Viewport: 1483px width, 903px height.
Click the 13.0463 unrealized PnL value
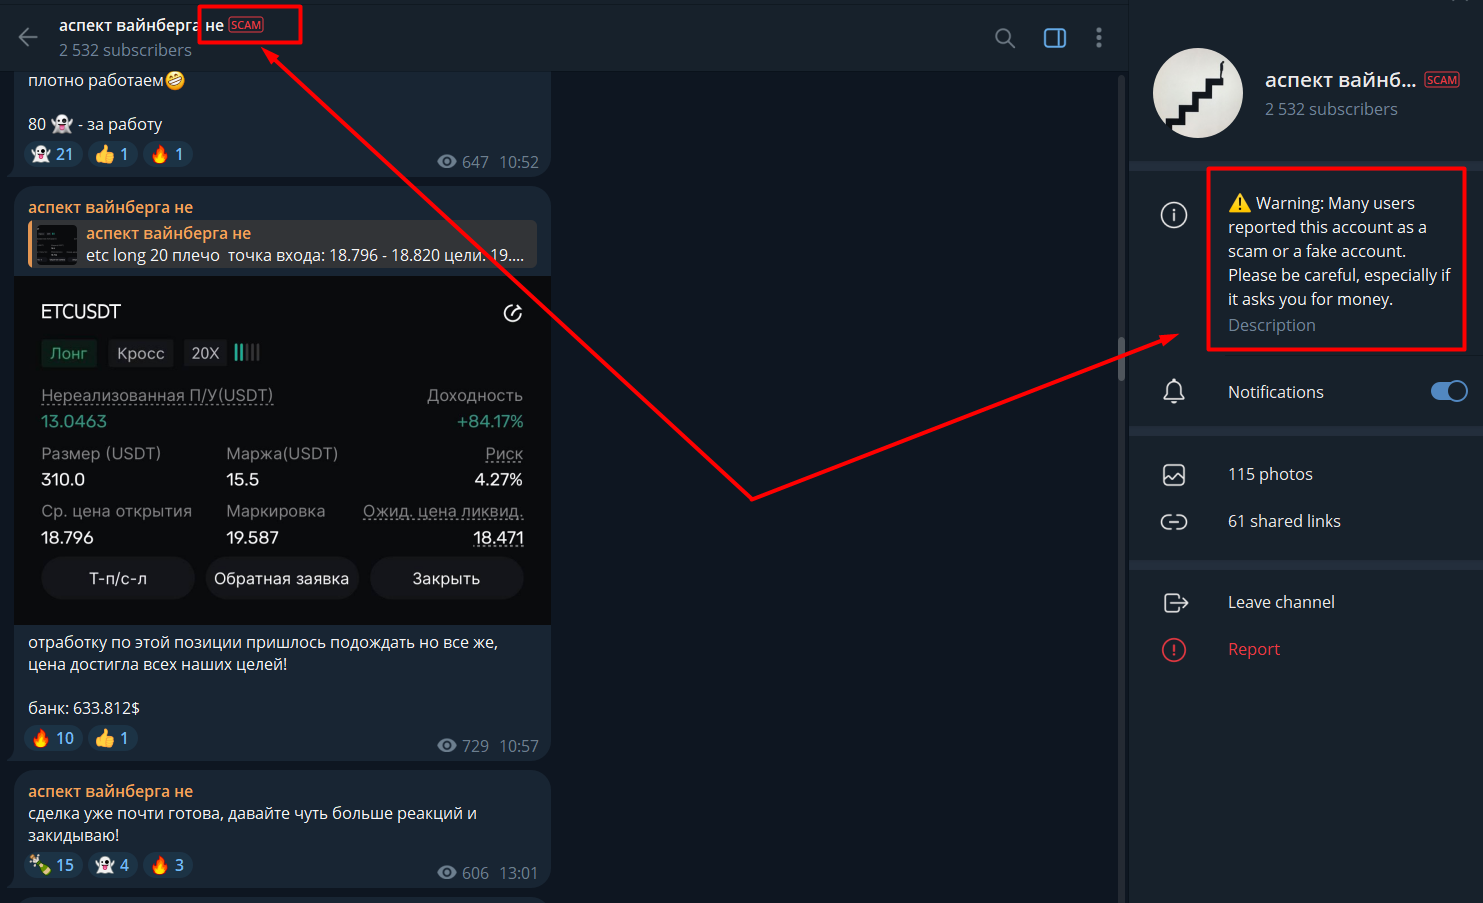pos(74,421)
